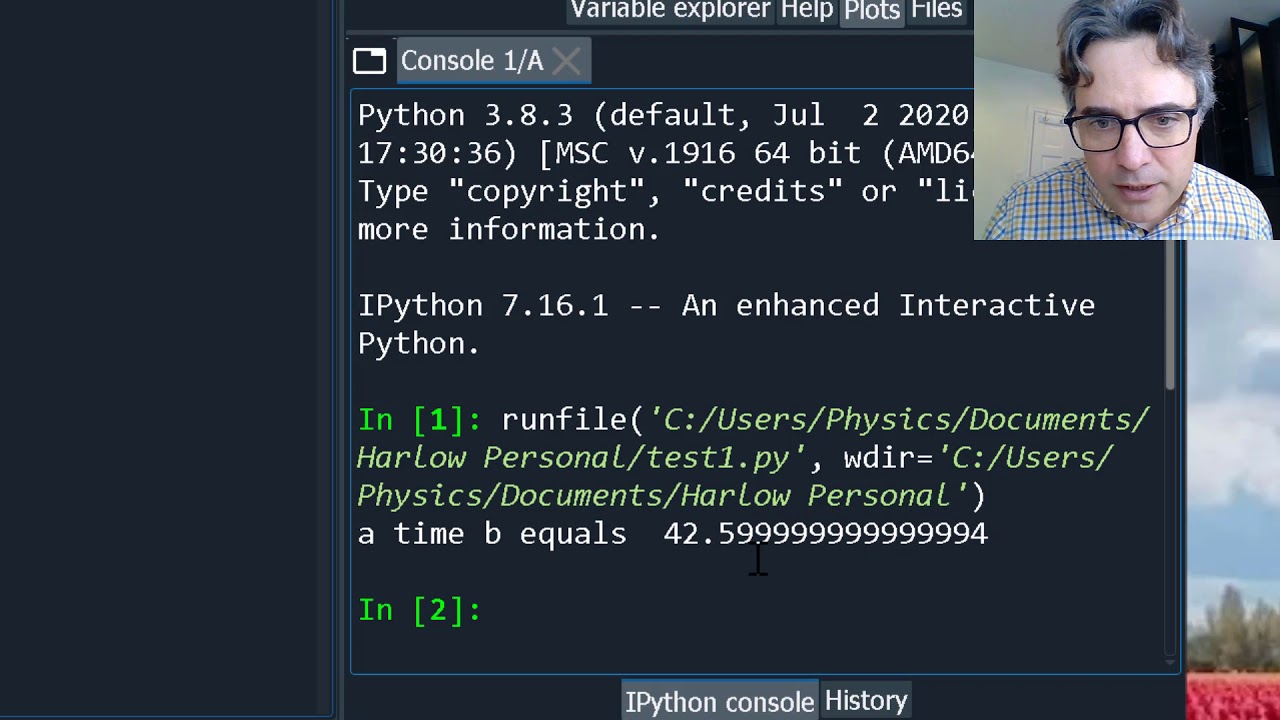Click the empty scrollbar track below the handle
The image size is (1280, 720).
[x=1170, y=520]
